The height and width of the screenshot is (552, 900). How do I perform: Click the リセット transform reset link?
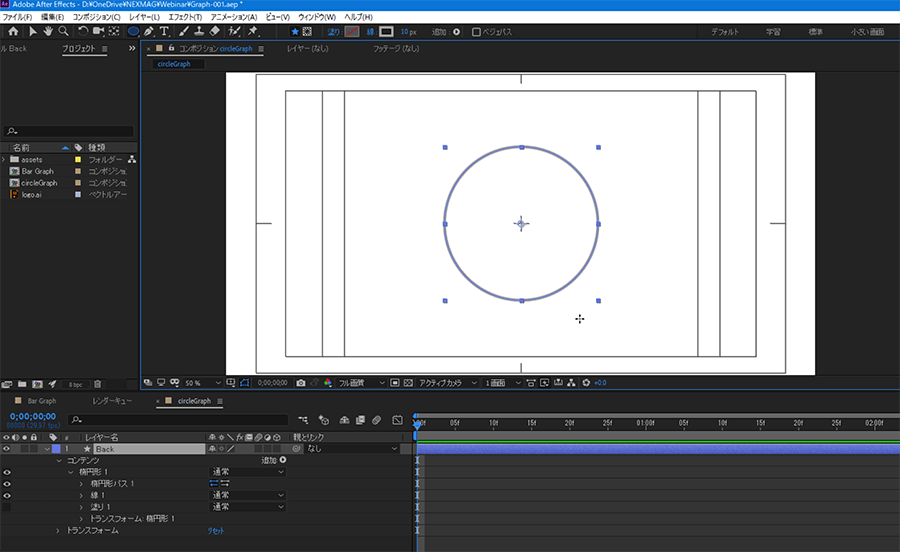[x=216, y=531]
